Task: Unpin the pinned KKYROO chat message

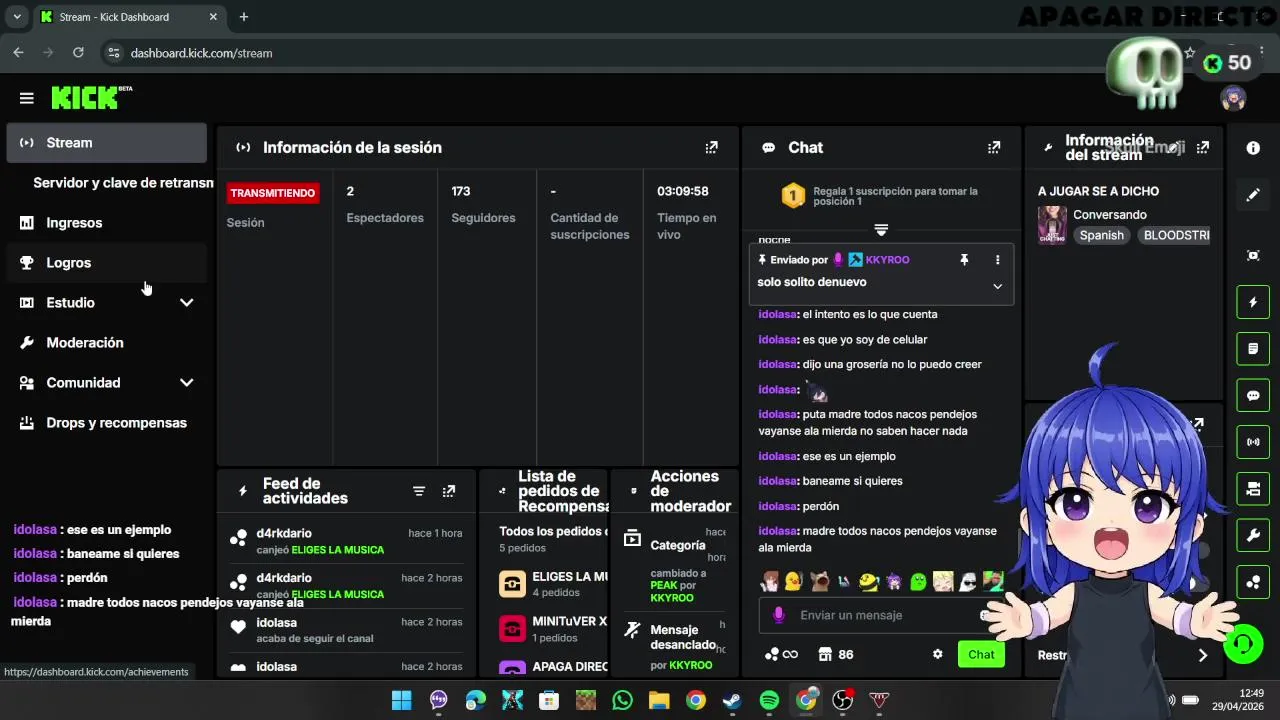Action: tap(964, 260)
